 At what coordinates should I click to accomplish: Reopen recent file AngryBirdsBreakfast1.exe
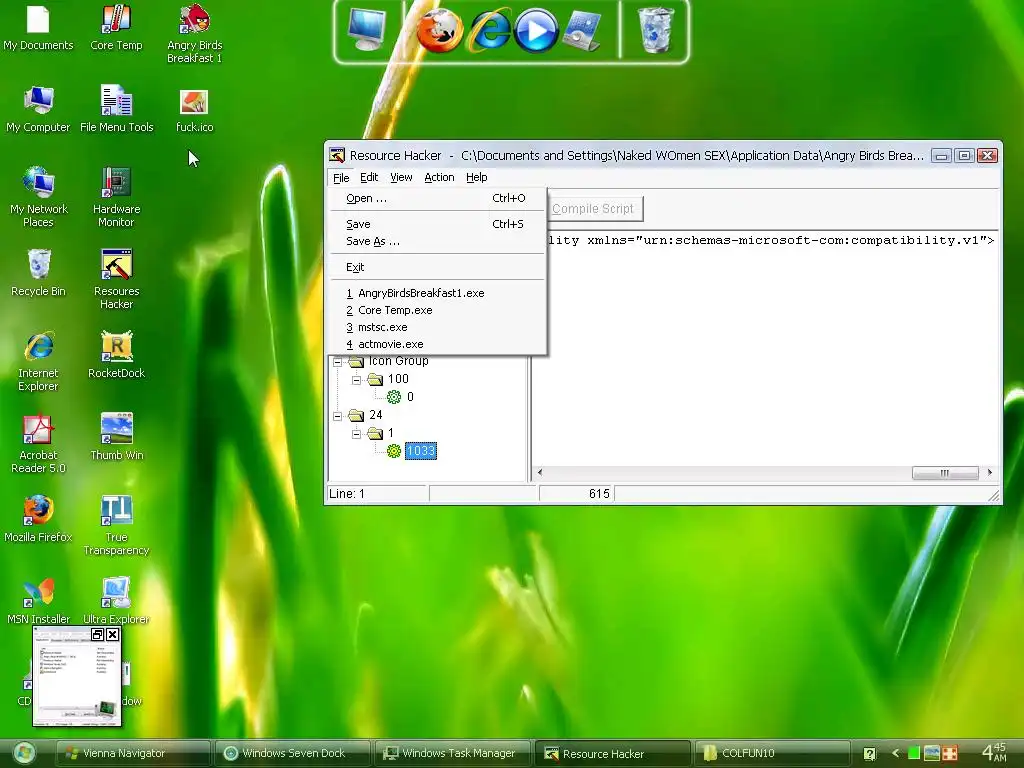[436, 293]
